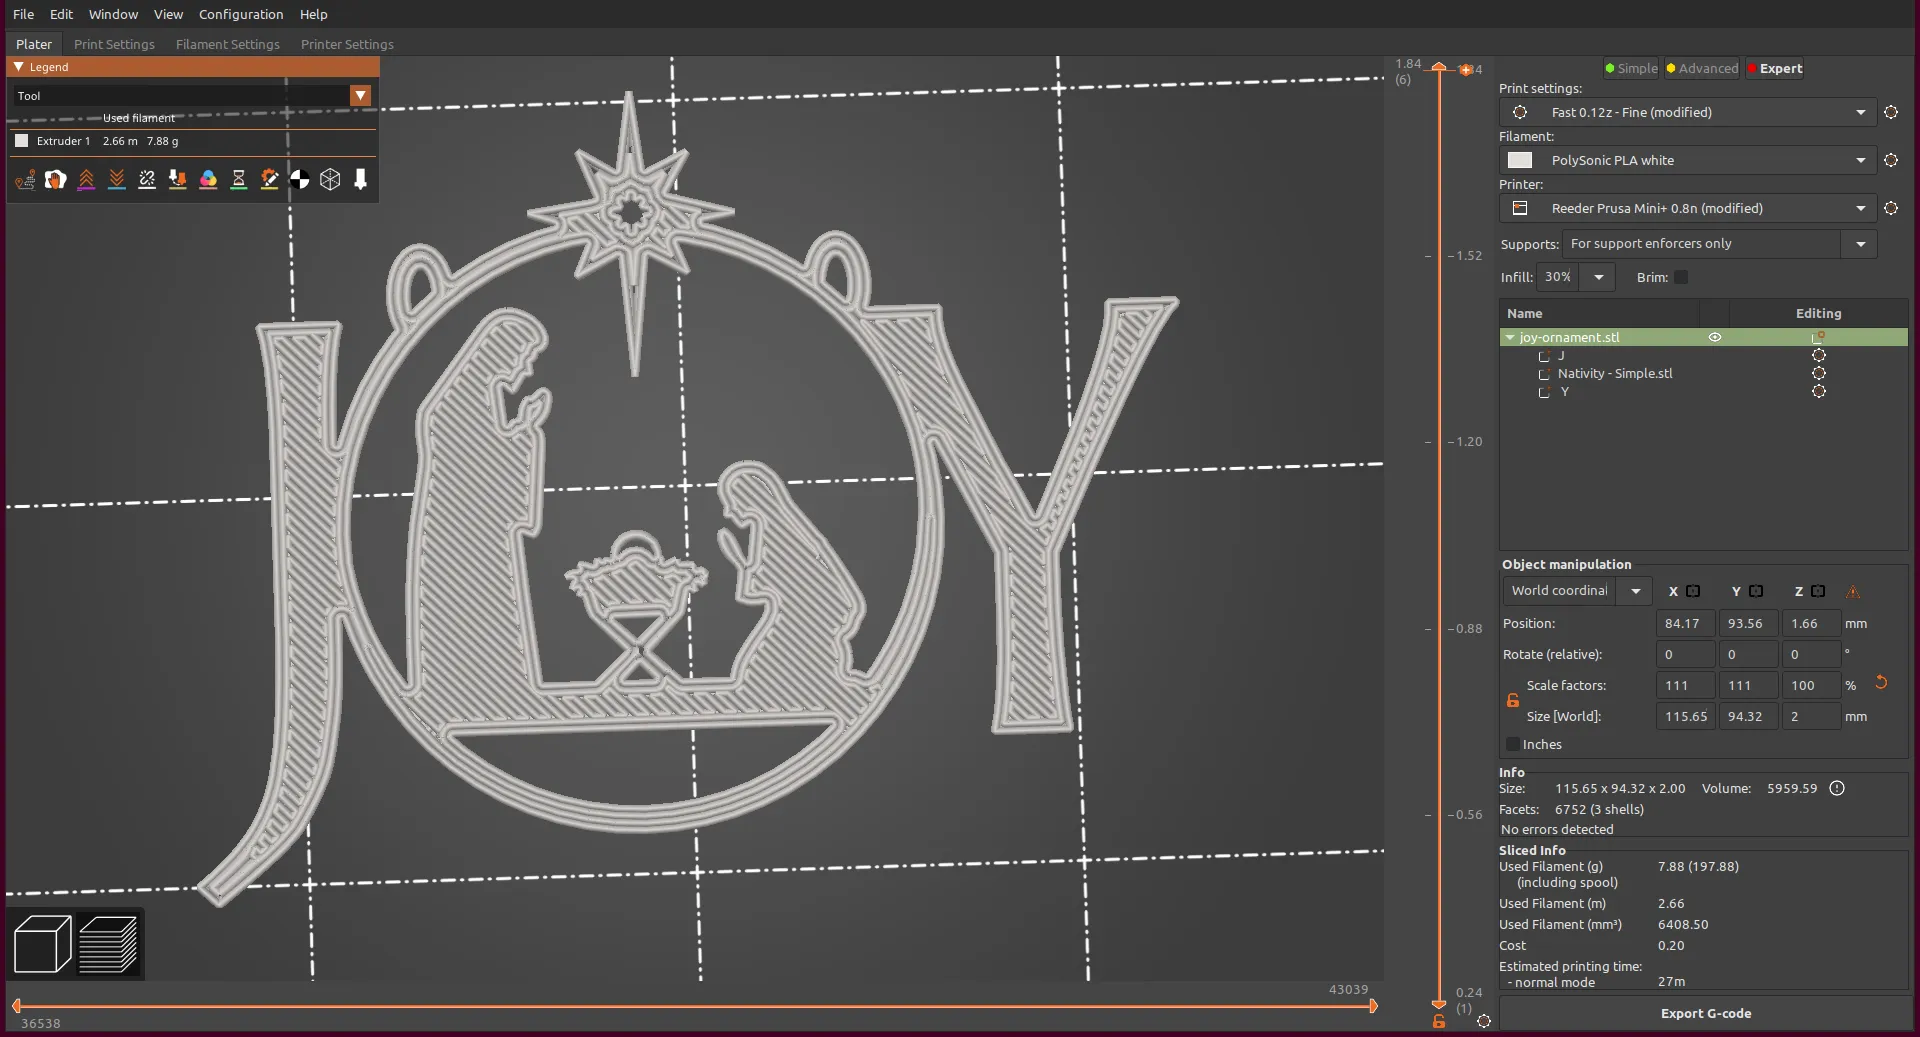Open the Tool view type dropdown
Screen dimensions: 1920x1037
(360, 95)
